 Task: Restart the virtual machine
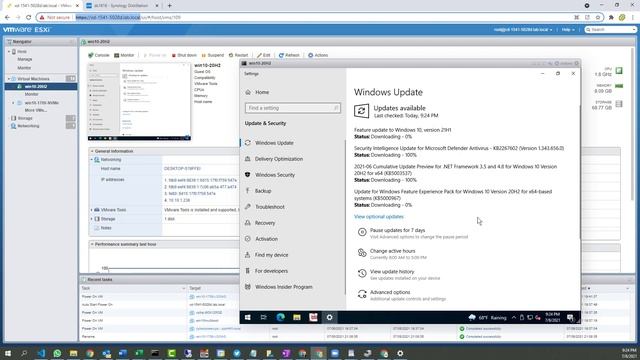pyautogui.click(x=238, y=55)
